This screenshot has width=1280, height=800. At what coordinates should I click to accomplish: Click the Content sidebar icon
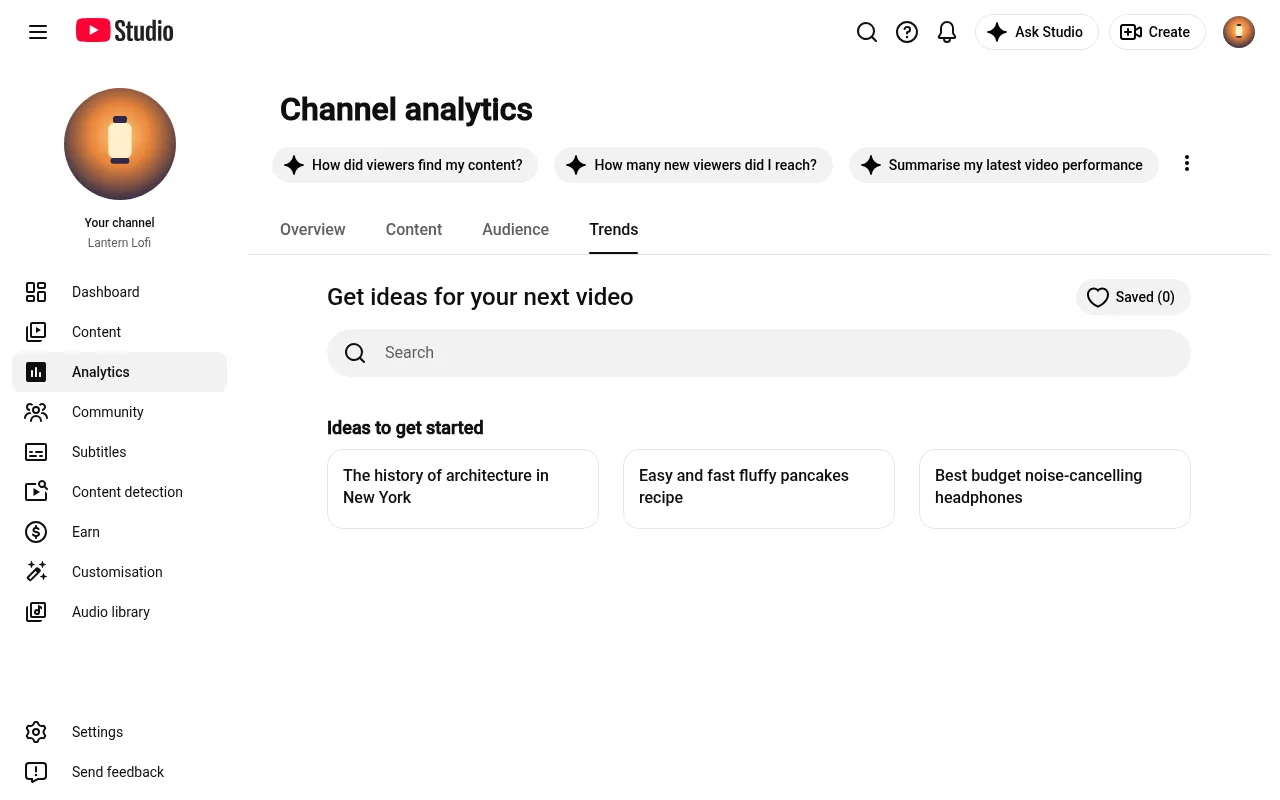36,332
